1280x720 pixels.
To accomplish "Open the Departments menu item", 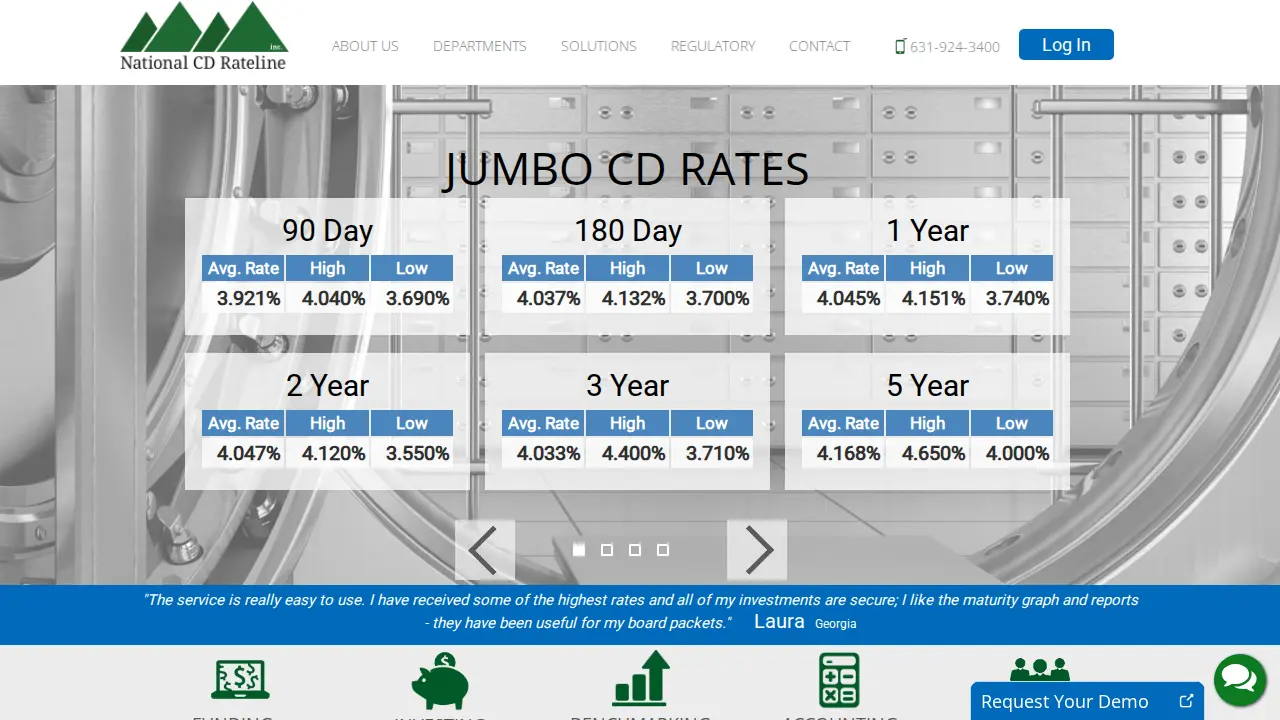I will (479, 46).
